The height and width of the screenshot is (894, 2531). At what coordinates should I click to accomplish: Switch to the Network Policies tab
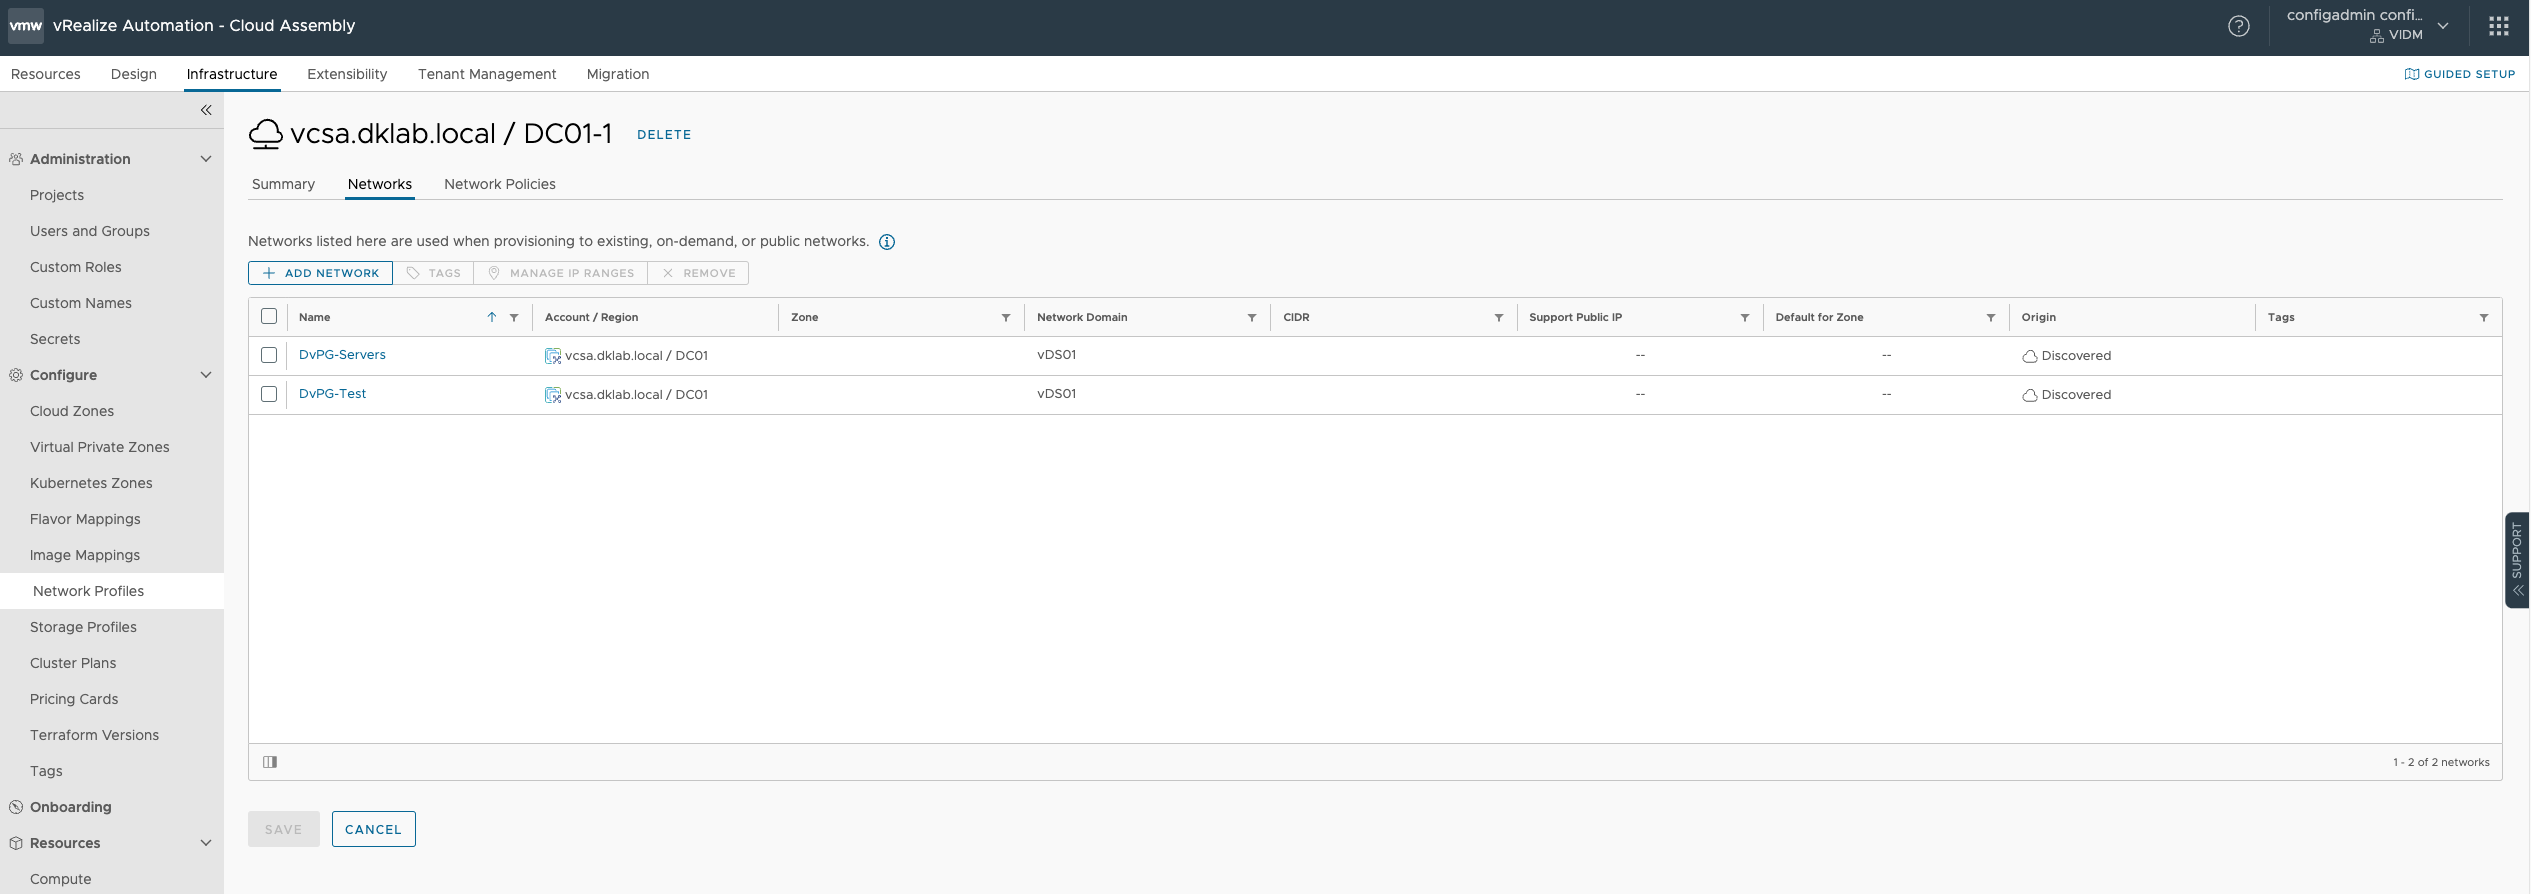pos(499,184)
